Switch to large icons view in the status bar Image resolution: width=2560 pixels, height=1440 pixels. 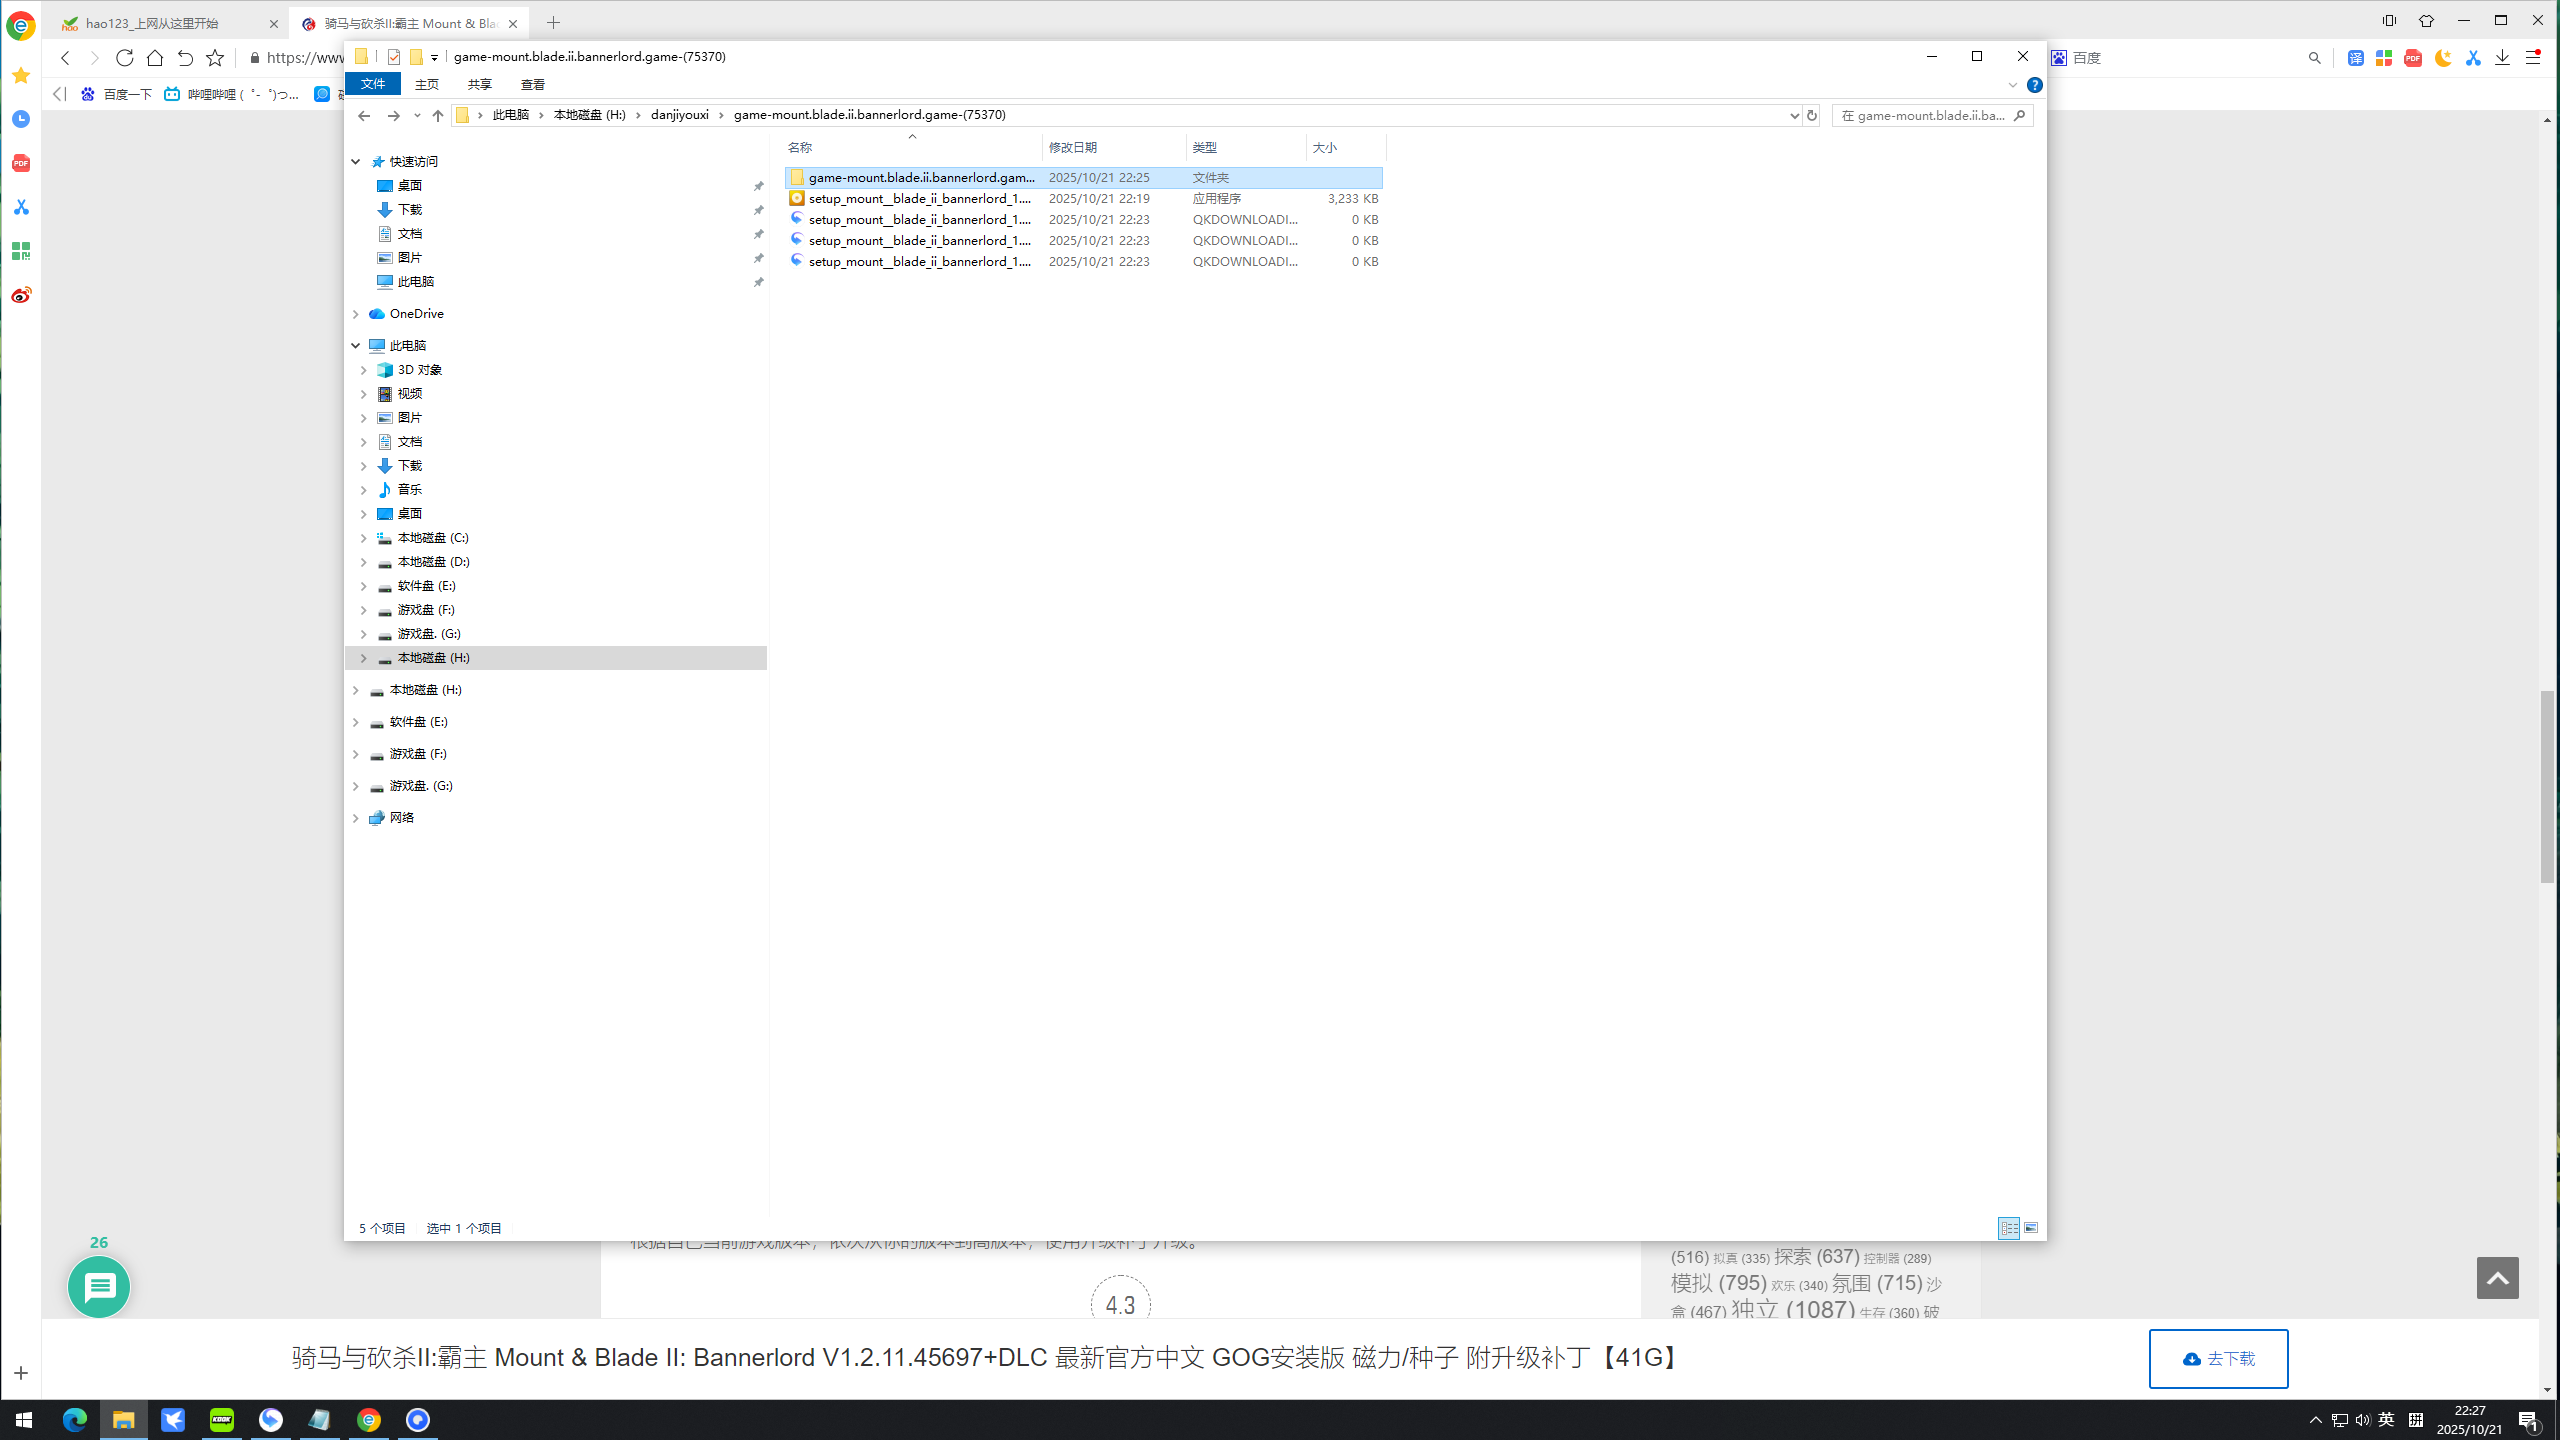pyautogui.click(x=2031, y=1228)
